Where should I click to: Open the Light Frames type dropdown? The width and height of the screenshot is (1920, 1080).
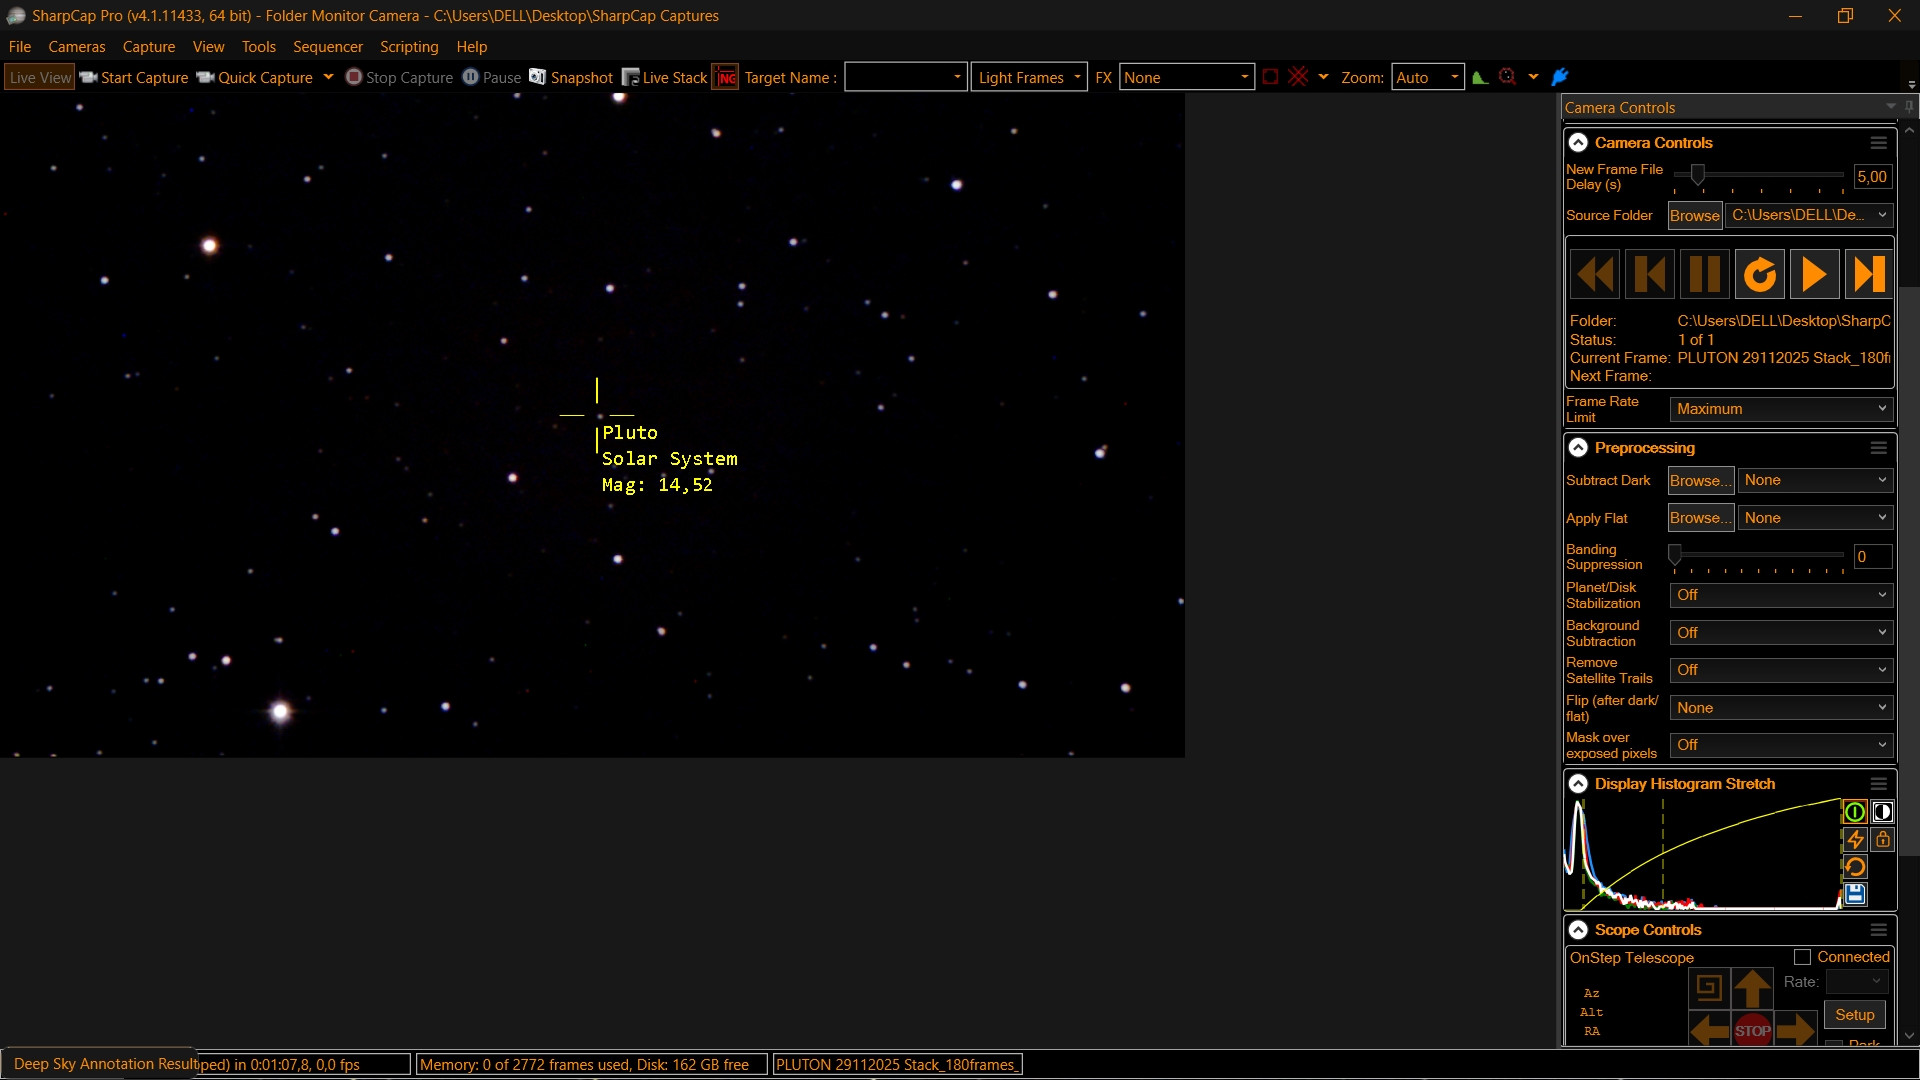(x=1029, y=77)
